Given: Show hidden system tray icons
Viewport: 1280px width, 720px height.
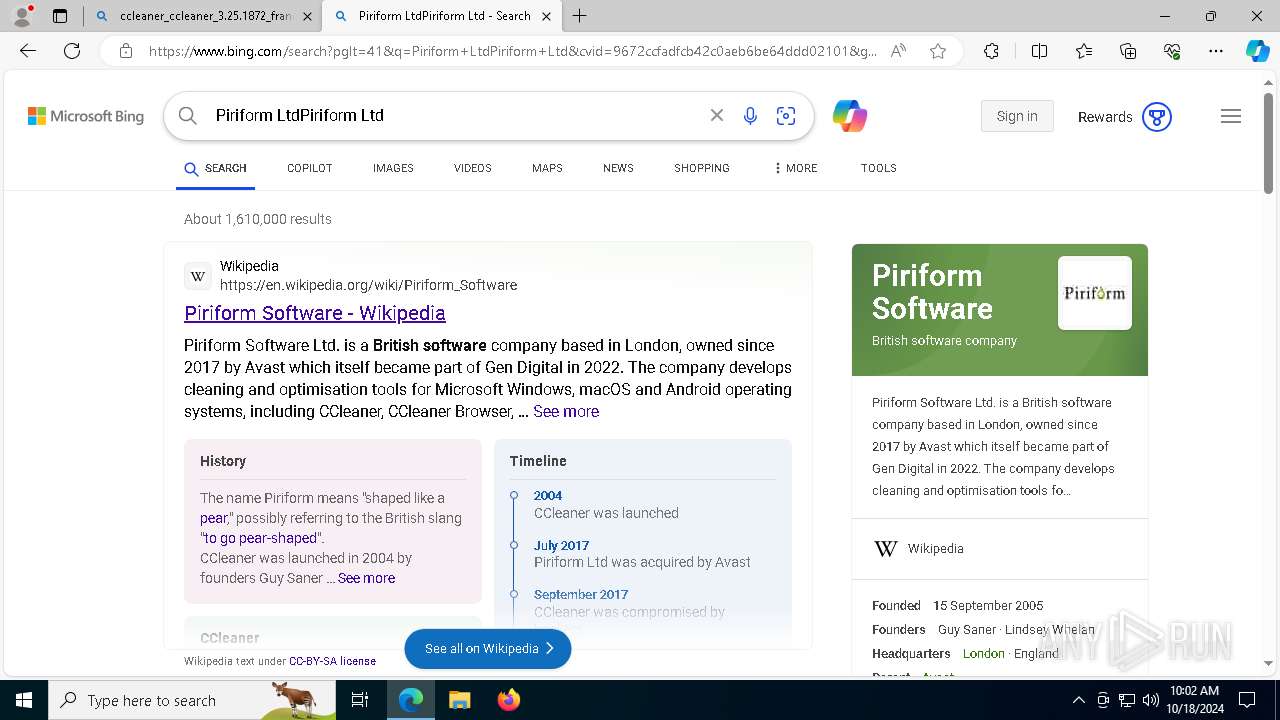Looking at the screenshot, I should [x=1078, y=700].
